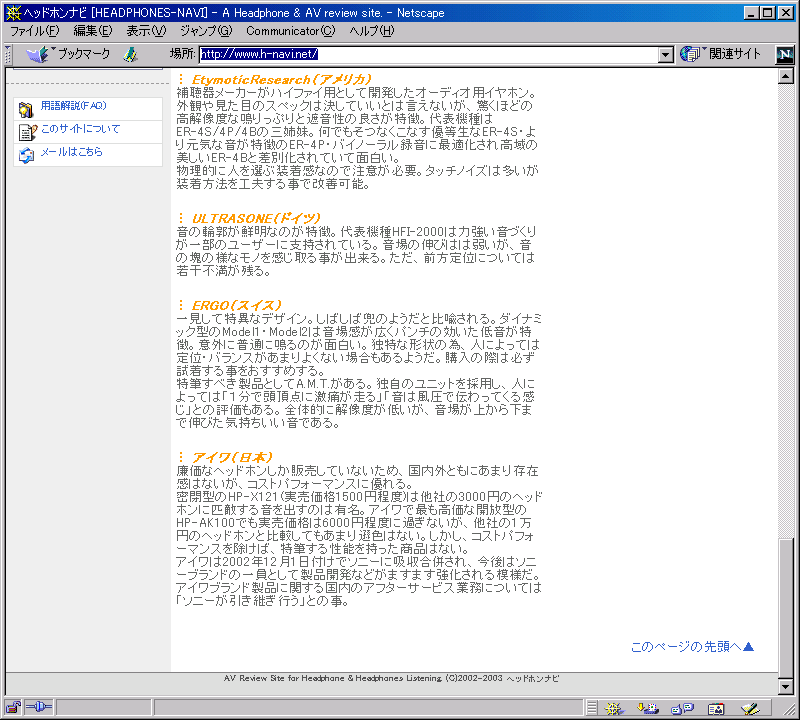
Task: Open the Communicator(C) menu
Action: click(291, 31)
